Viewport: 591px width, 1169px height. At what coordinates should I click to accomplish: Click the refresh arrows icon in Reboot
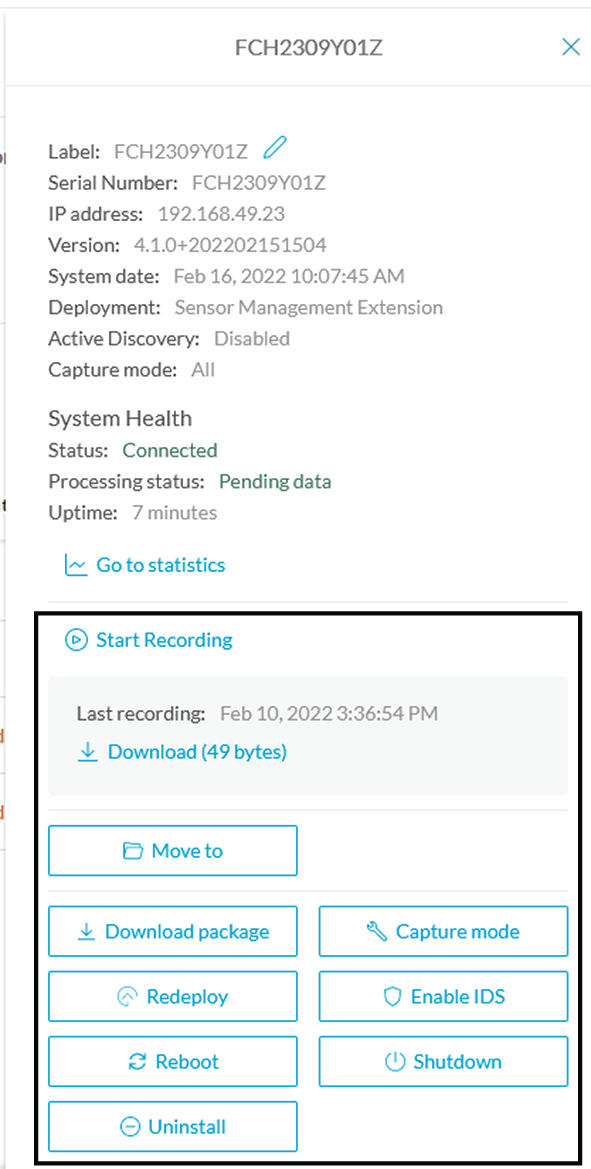[137, 1062]
